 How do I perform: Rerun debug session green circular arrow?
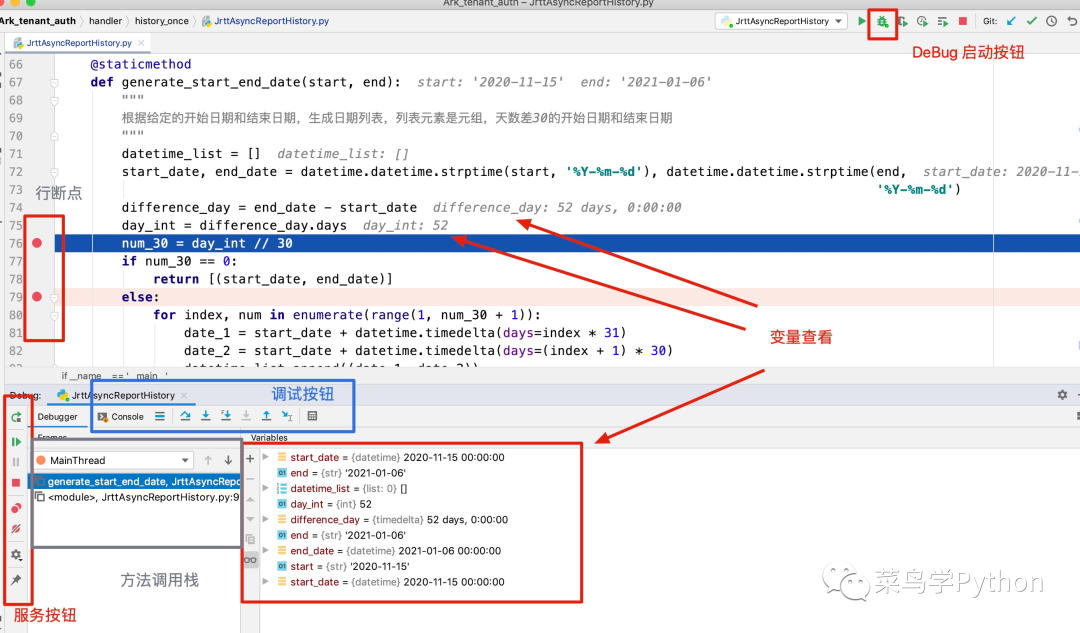click(x=17, y=417)
